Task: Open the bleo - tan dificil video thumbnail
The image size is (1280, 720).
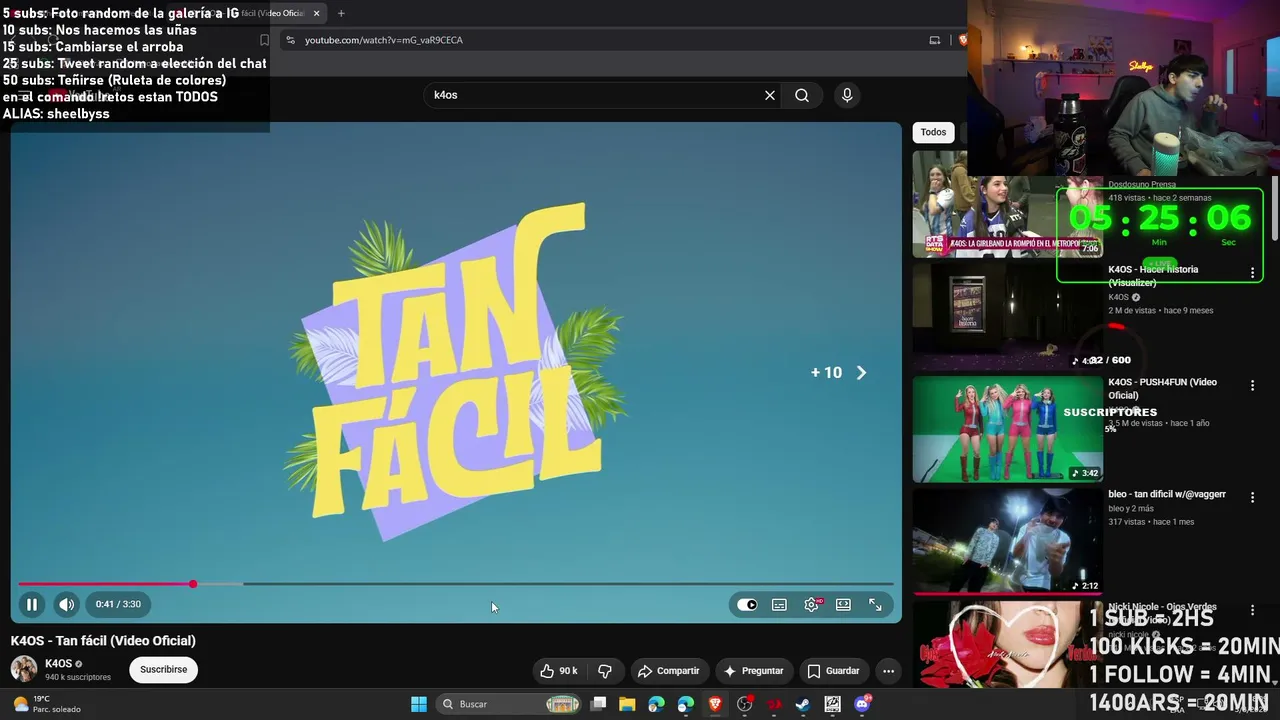Action: 1007,541
